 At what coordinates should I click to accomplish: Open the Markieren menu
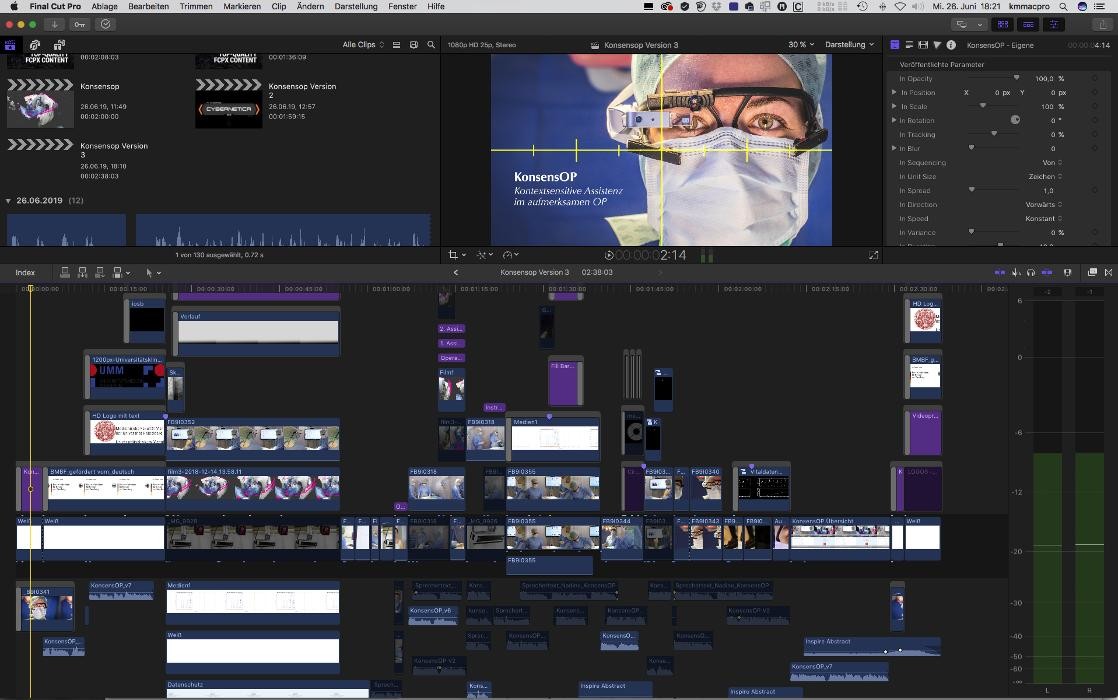click(242, 6)
